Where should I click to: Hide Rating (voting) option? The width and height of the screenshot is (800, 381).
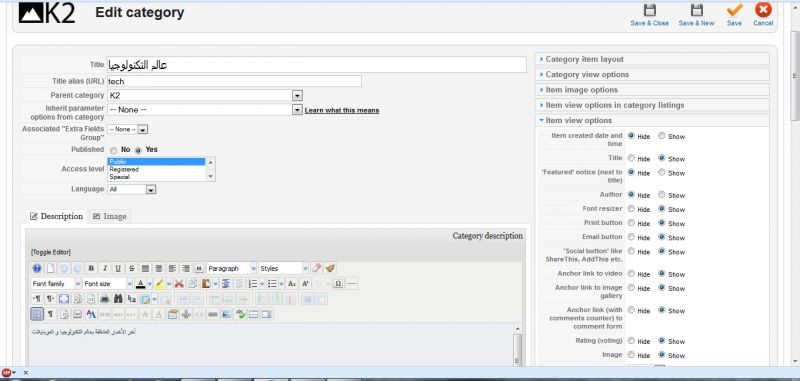pyautogui.click(x=631, y=341)
